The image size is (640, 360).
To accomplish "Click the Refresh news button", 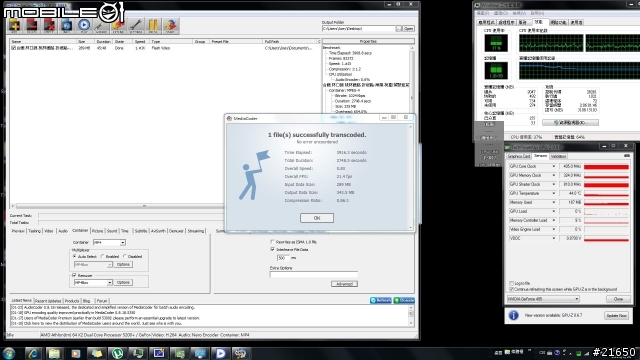I will click(381, 300).
